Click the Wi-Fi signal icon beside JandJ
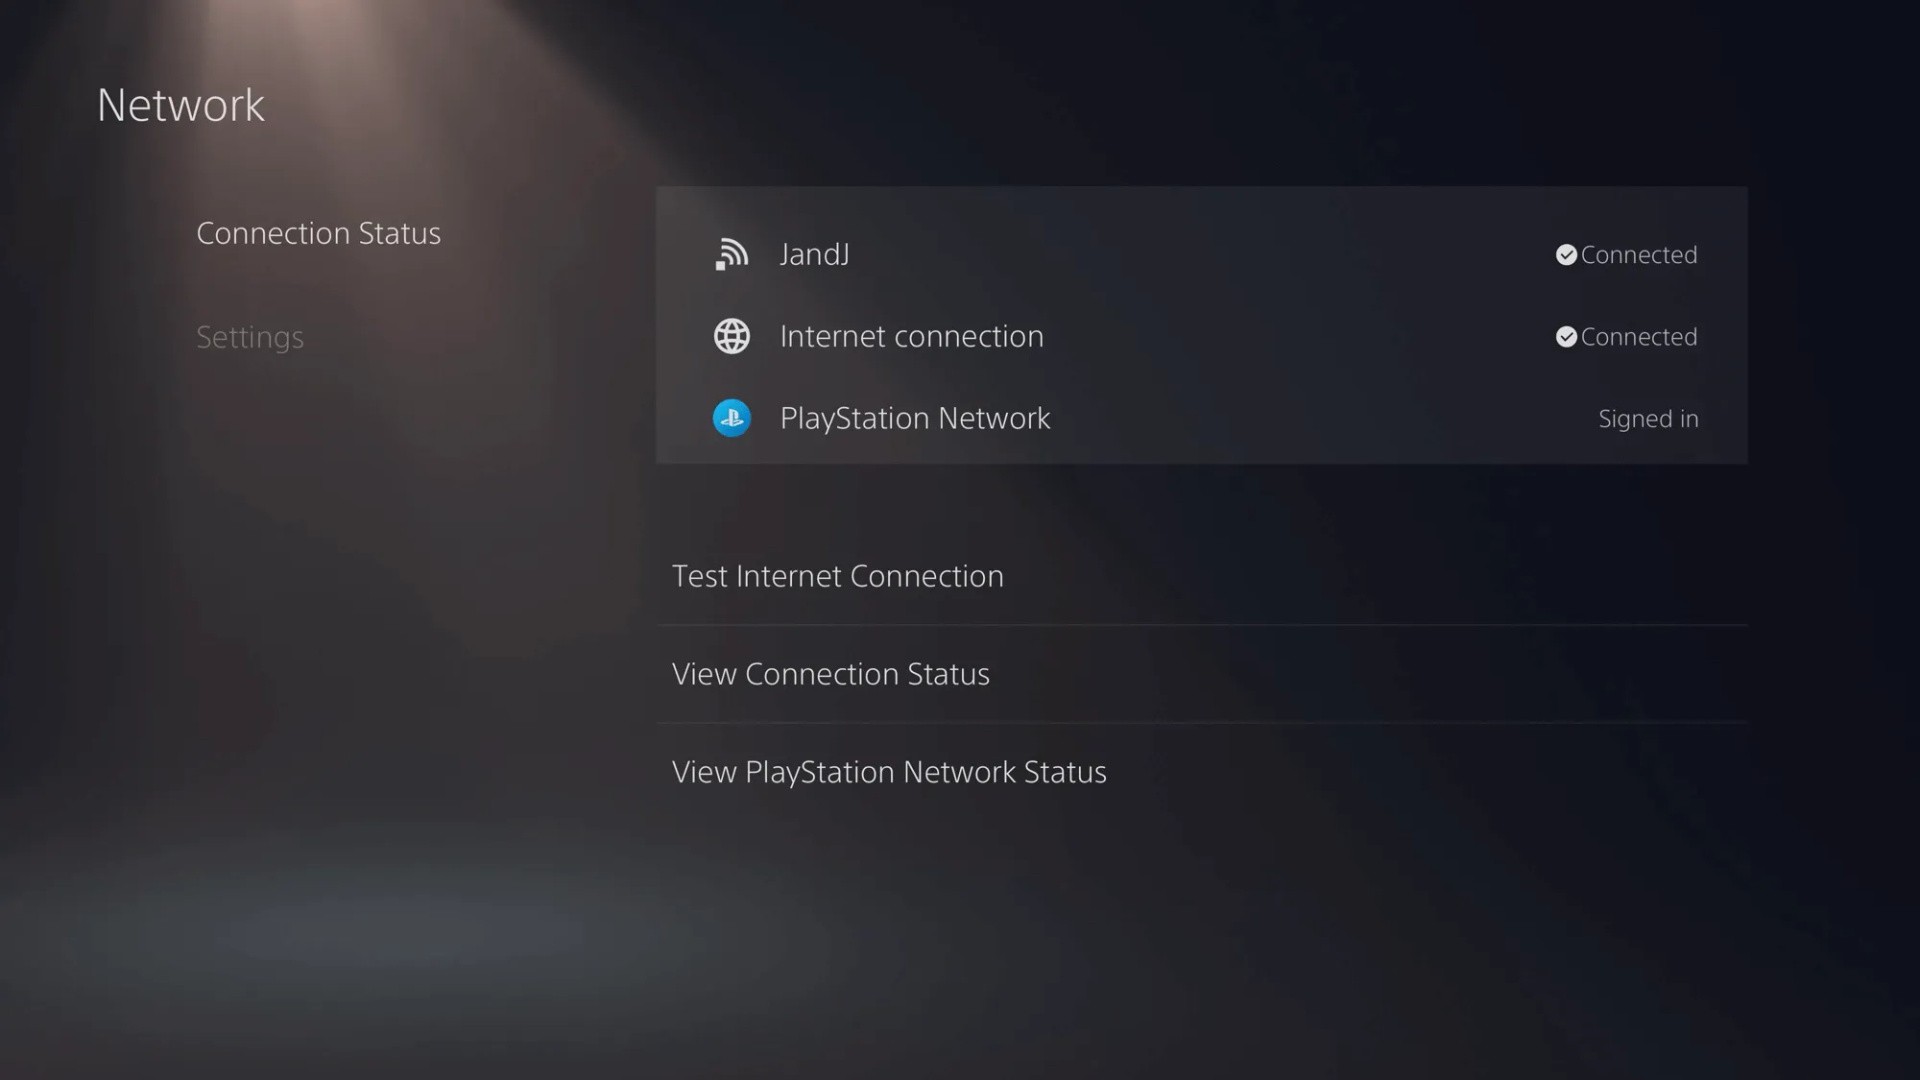Viewport: 1920px width, 1080px height. 731,254
